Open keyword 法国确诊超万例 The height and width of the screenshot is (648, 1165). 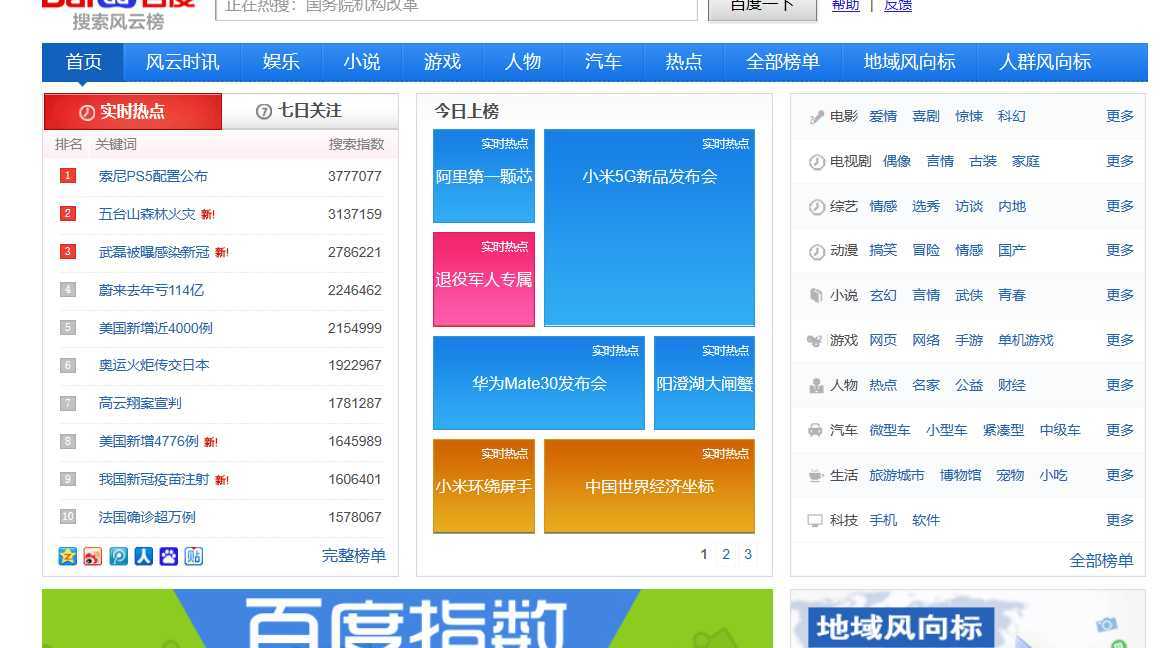pos(147,516)
